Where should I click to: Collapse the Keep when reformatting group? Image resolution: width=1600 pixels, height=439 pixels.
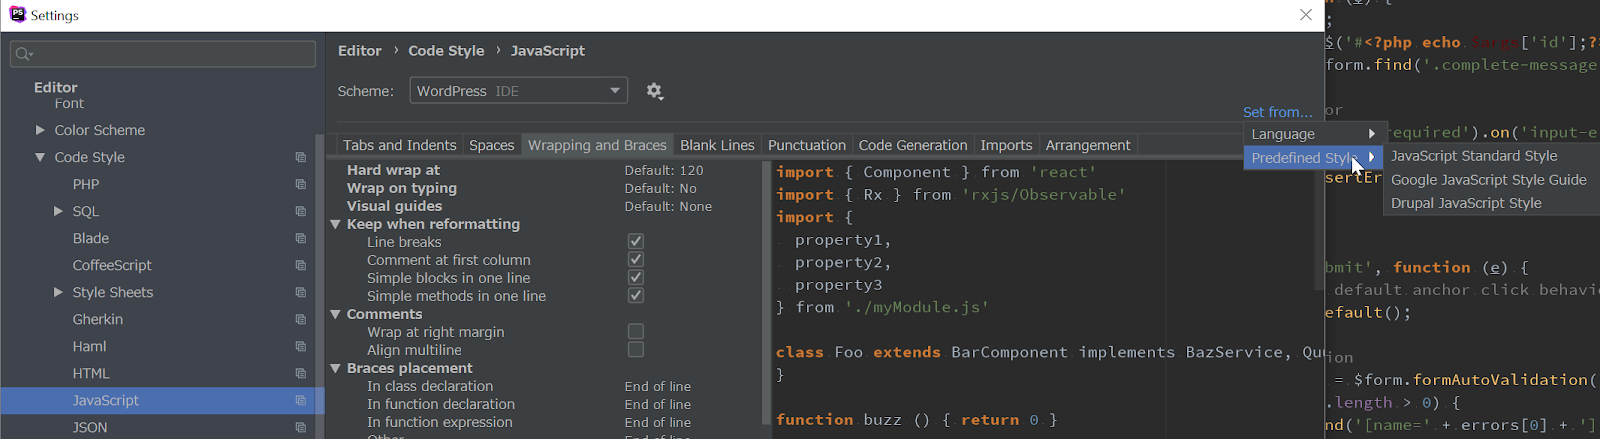(x=336, y=224)
